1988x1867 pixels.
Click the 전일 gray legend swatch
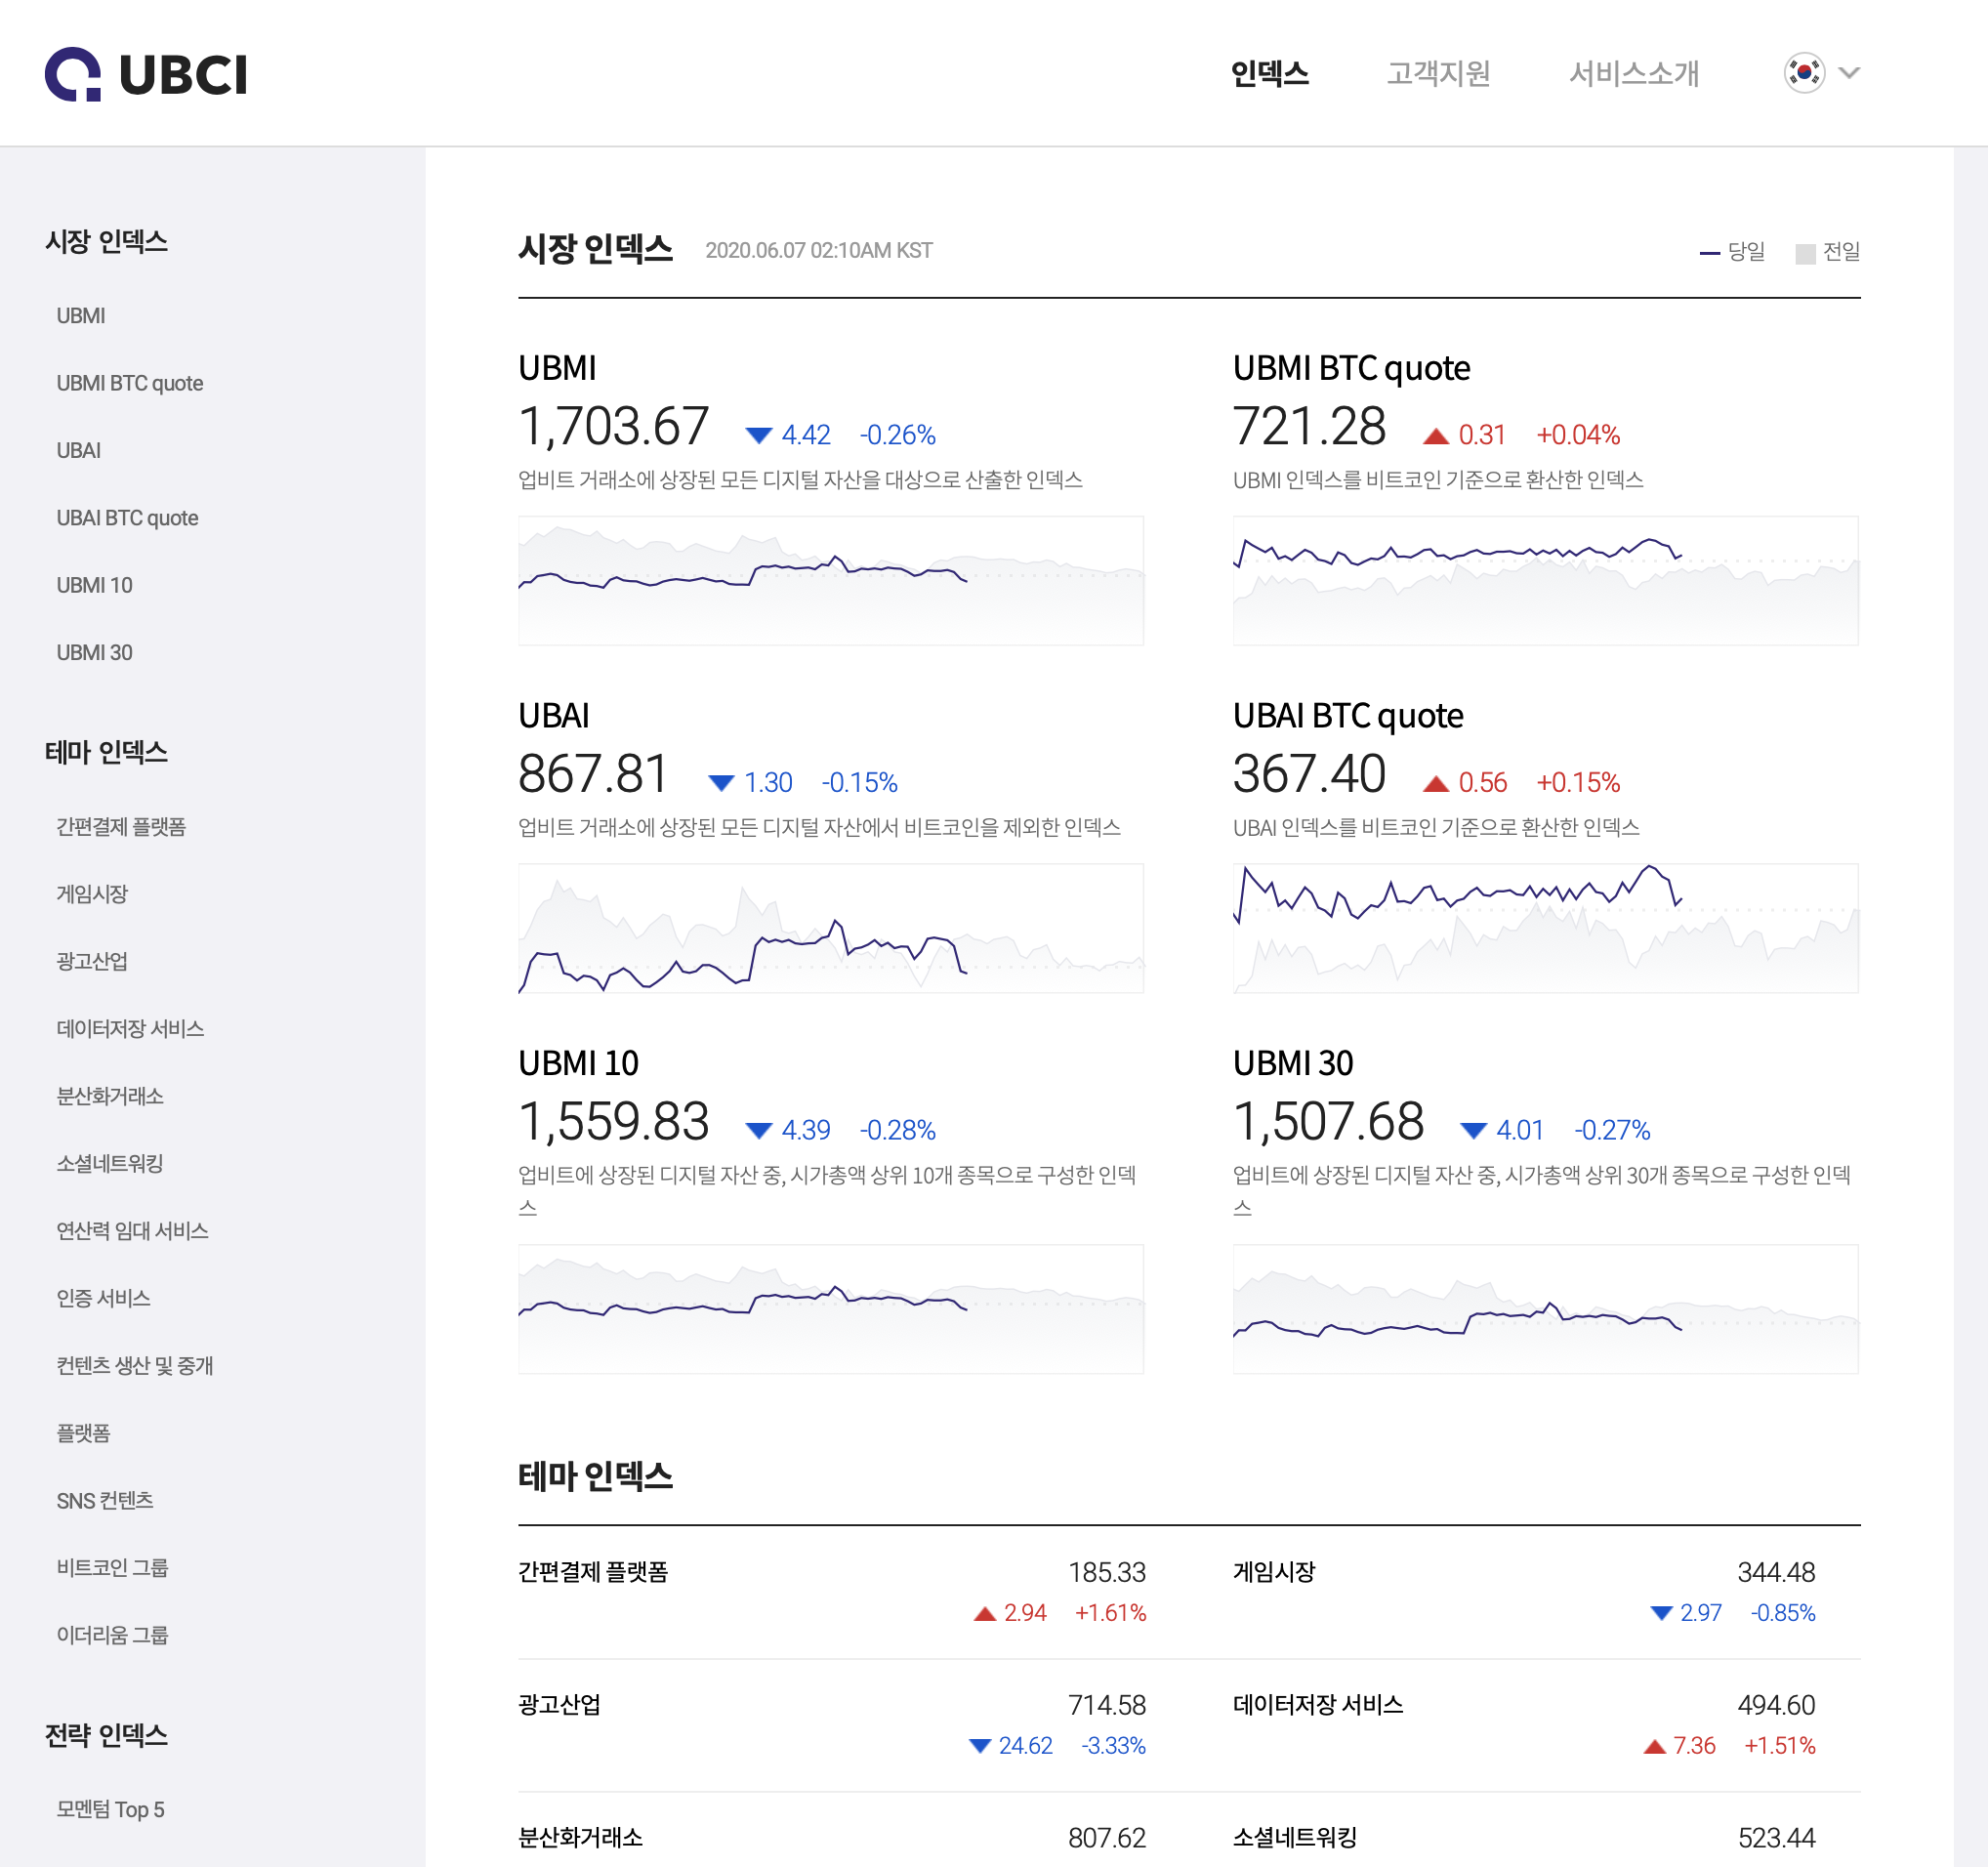(1805, 254)
